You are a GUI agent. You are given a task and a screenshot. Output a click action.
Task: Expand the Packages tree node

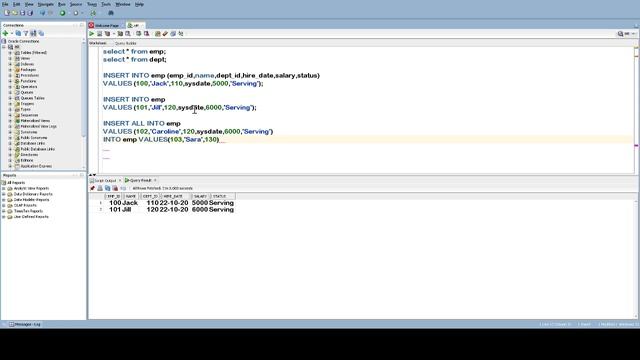[x=10, y=70]
